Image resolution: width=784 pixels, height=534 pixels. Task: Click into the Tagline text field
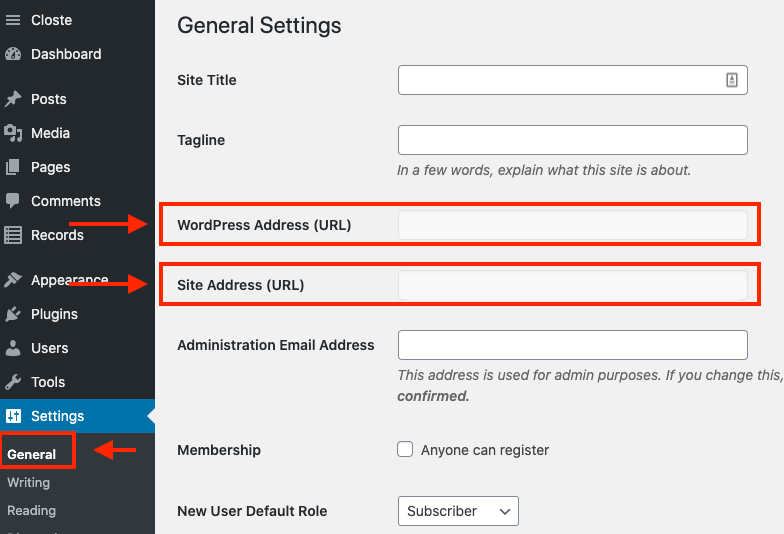(572, 140)
